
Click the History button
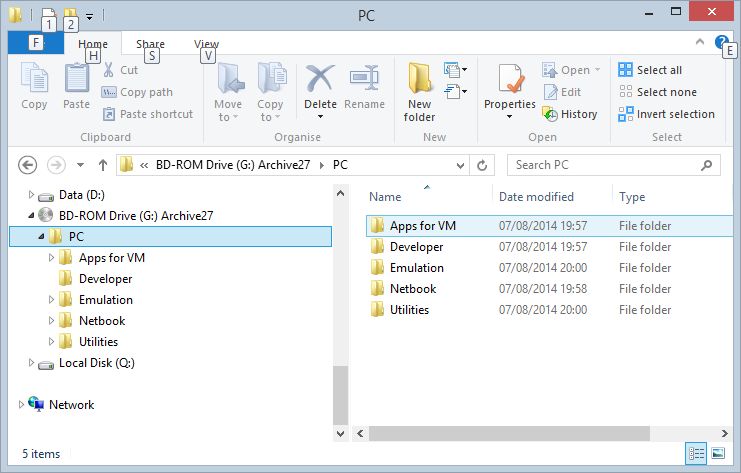click(569, 114)
